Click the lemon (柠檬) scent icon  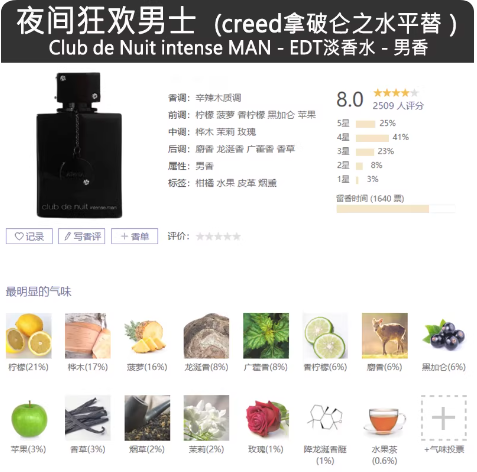click(x=29, y=335)
